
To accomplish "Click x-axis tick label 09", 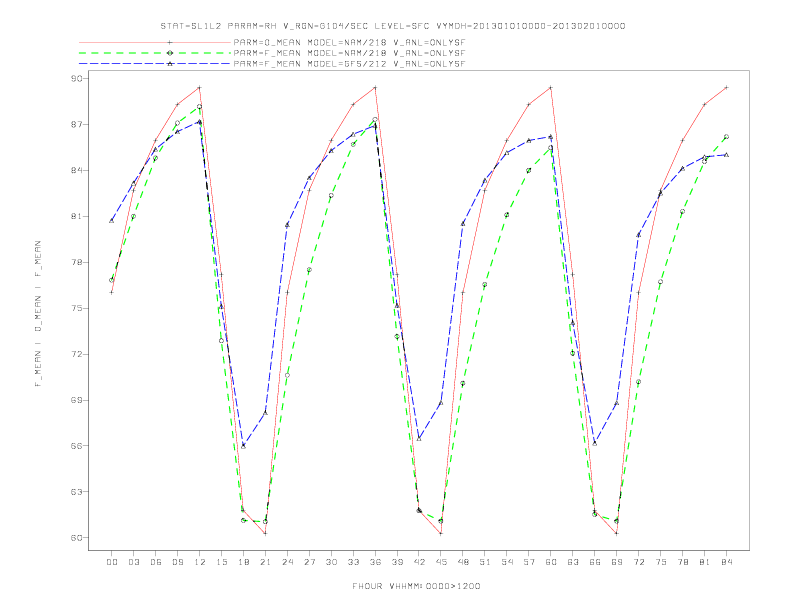I will click(x=177, y=562).
